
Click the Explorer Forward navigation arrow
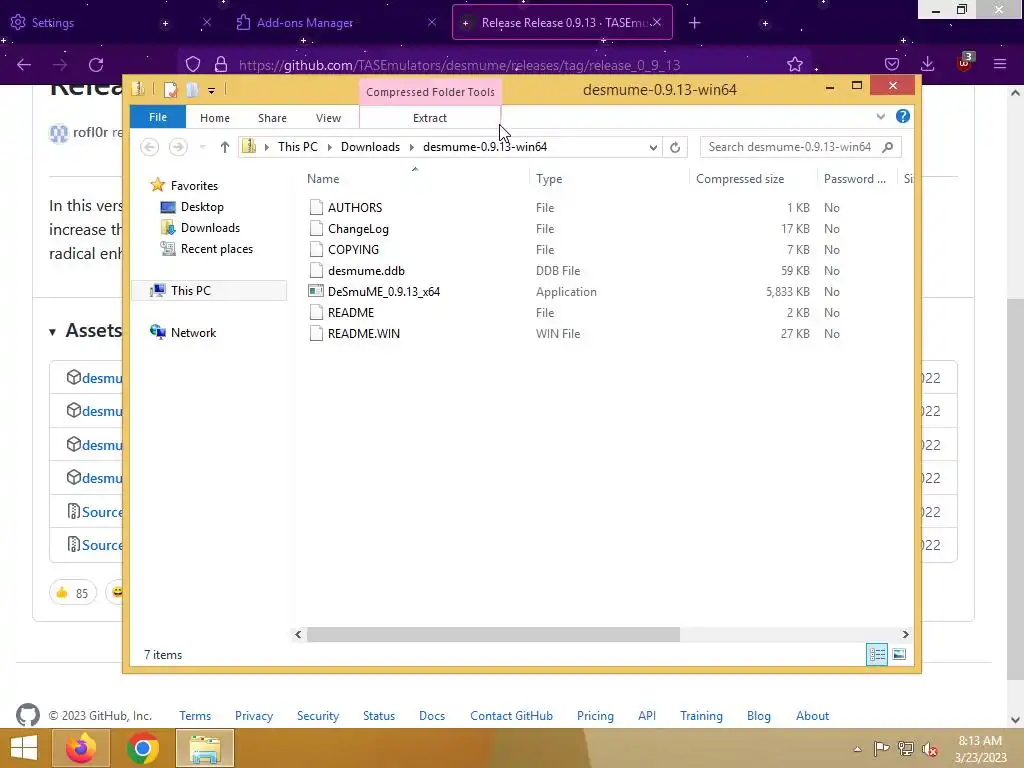click(178, 147)
